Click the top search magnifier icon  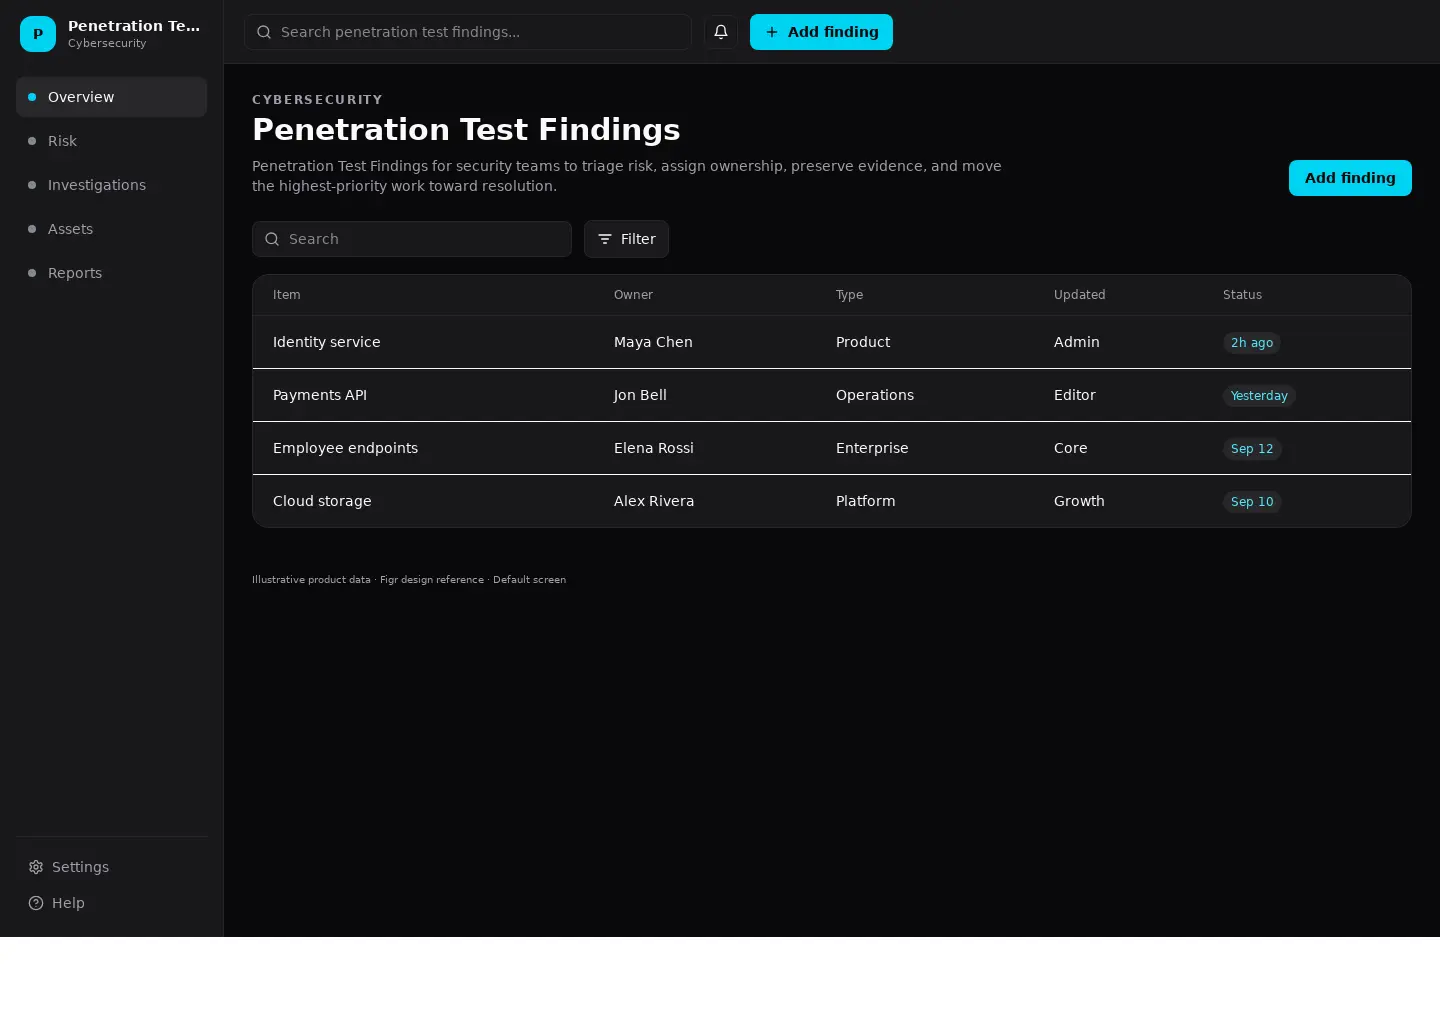264,32
